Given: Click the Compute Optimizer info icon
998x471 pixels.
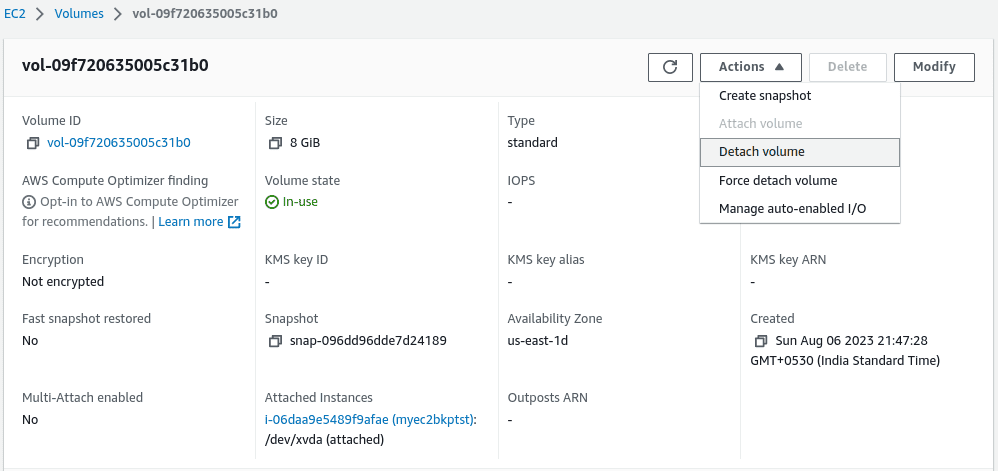Looking at the screenshot, I should [x=29, y=202].
